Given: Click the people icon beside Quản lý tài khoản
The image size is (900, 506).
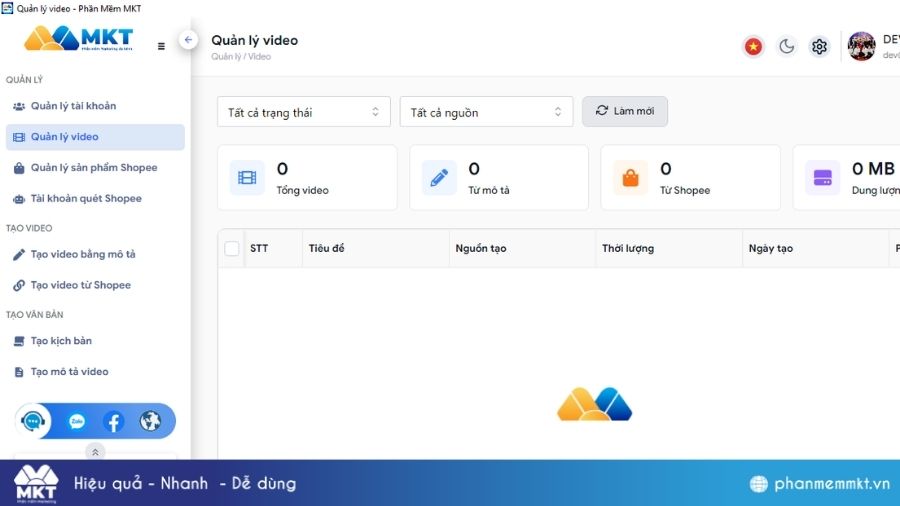Looking at the screenshot, I should pyautogui.click(x=19, y=106).
